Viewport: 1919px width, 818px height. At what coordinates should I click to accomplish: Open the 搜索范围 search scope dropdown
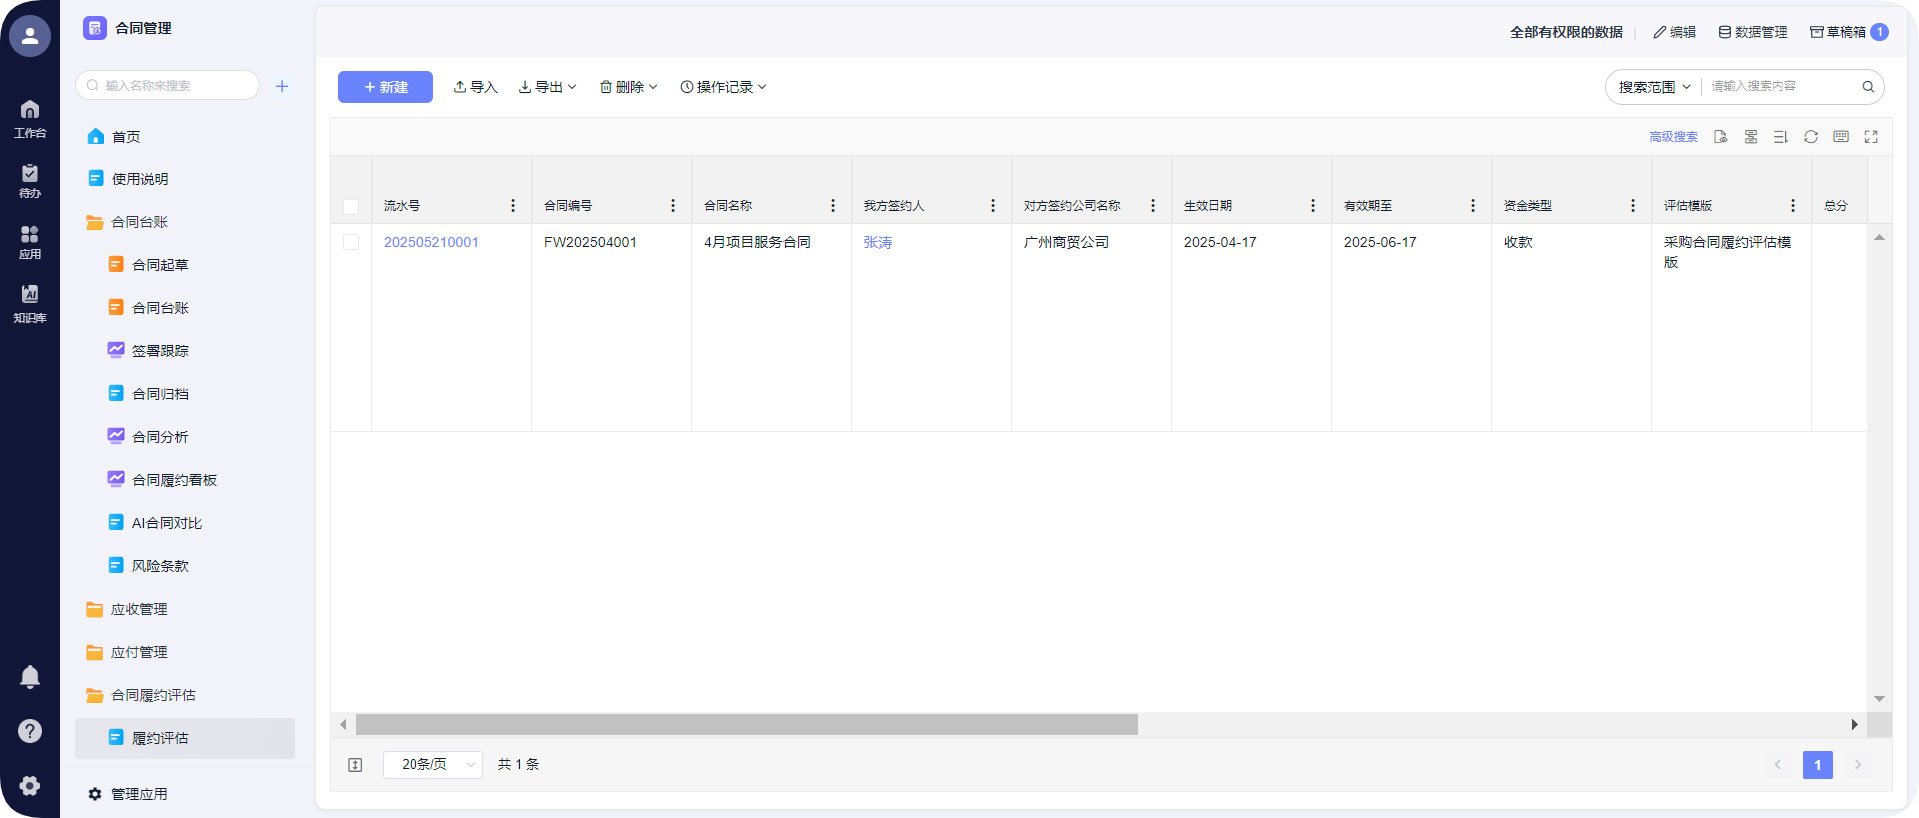click(1654, 87)
